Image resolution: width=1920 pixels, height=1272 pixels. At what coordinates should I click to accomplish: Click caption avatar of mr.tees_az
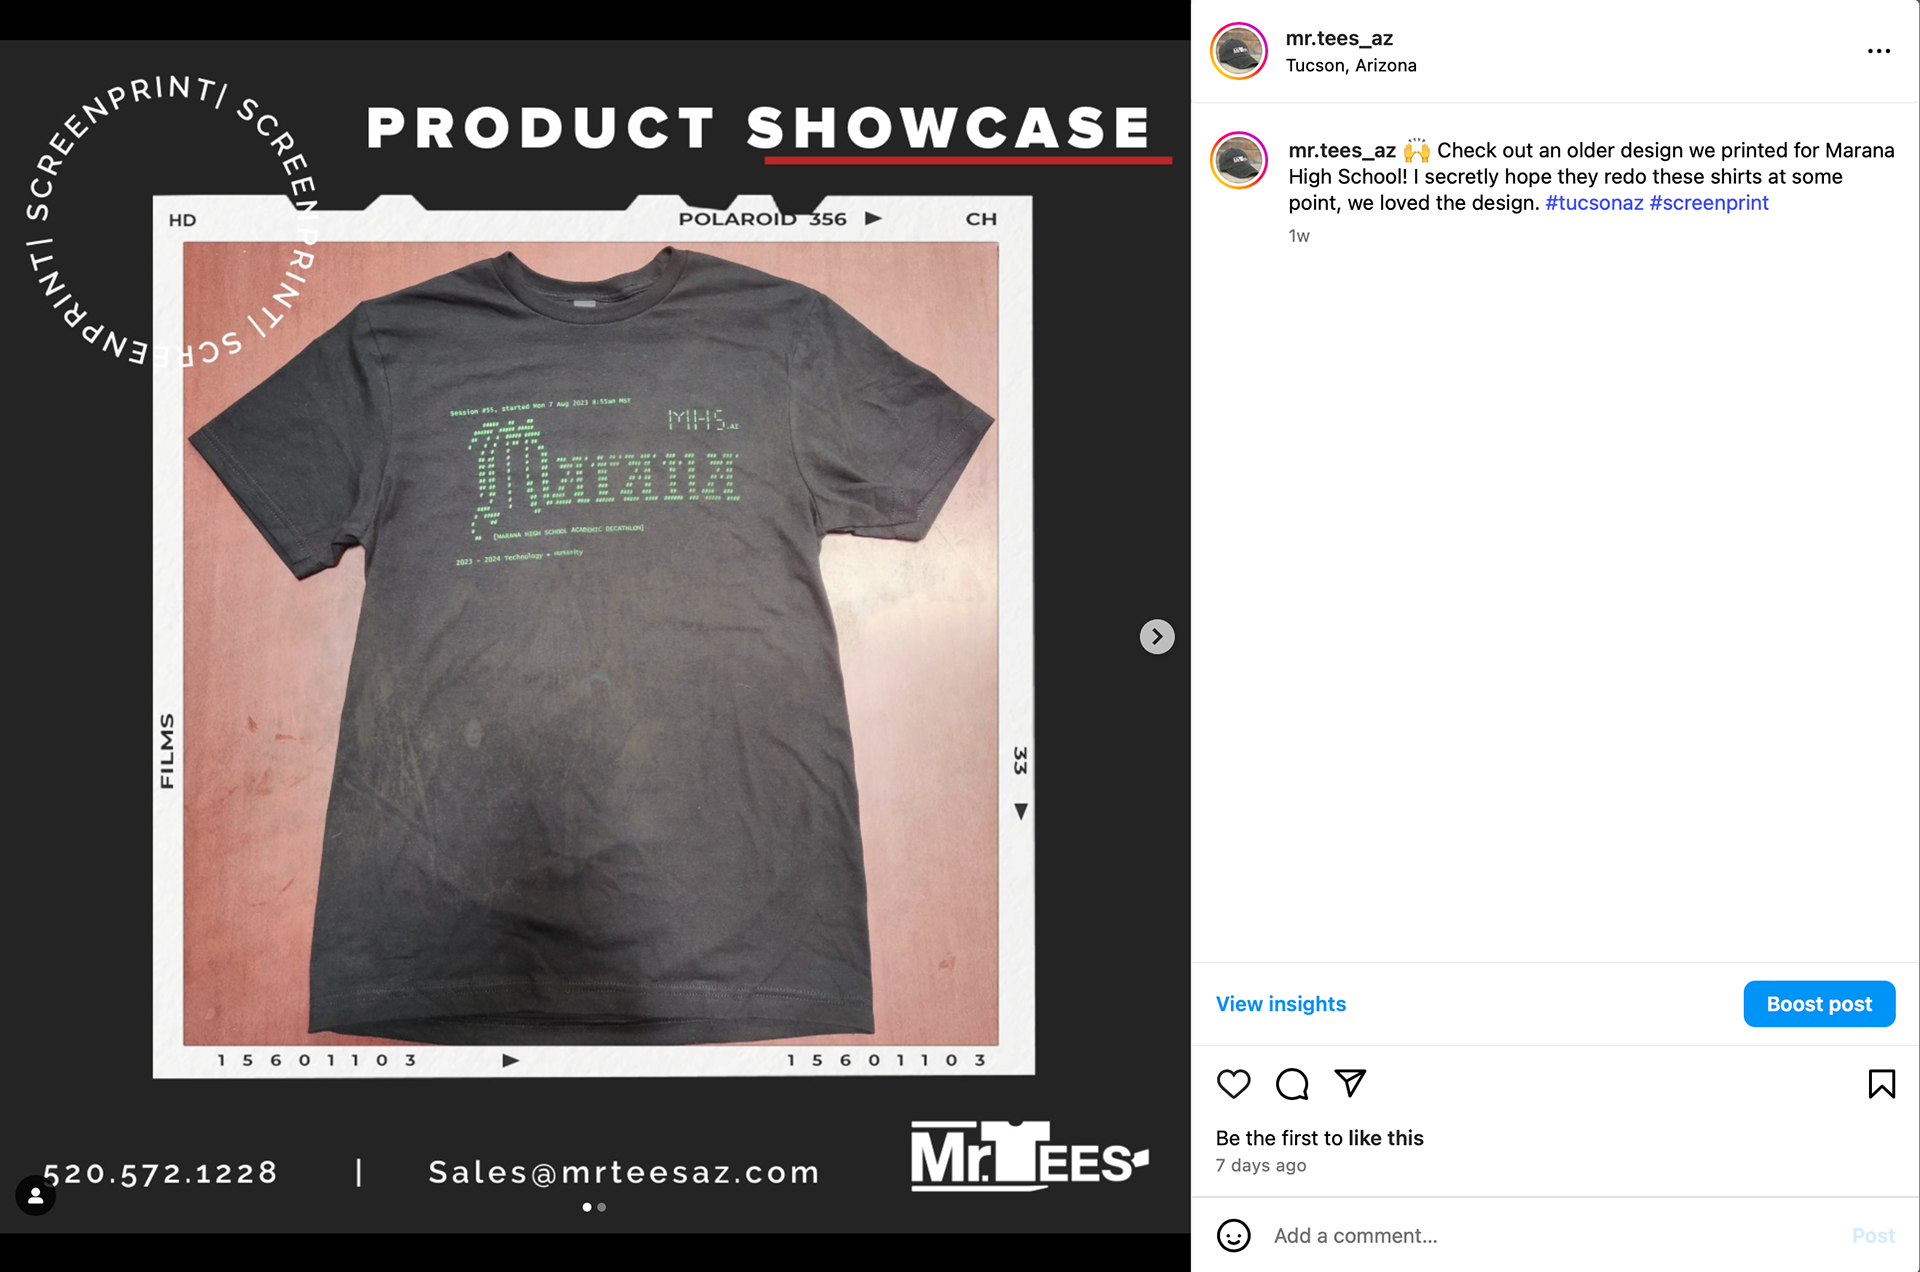(1239, 160)
